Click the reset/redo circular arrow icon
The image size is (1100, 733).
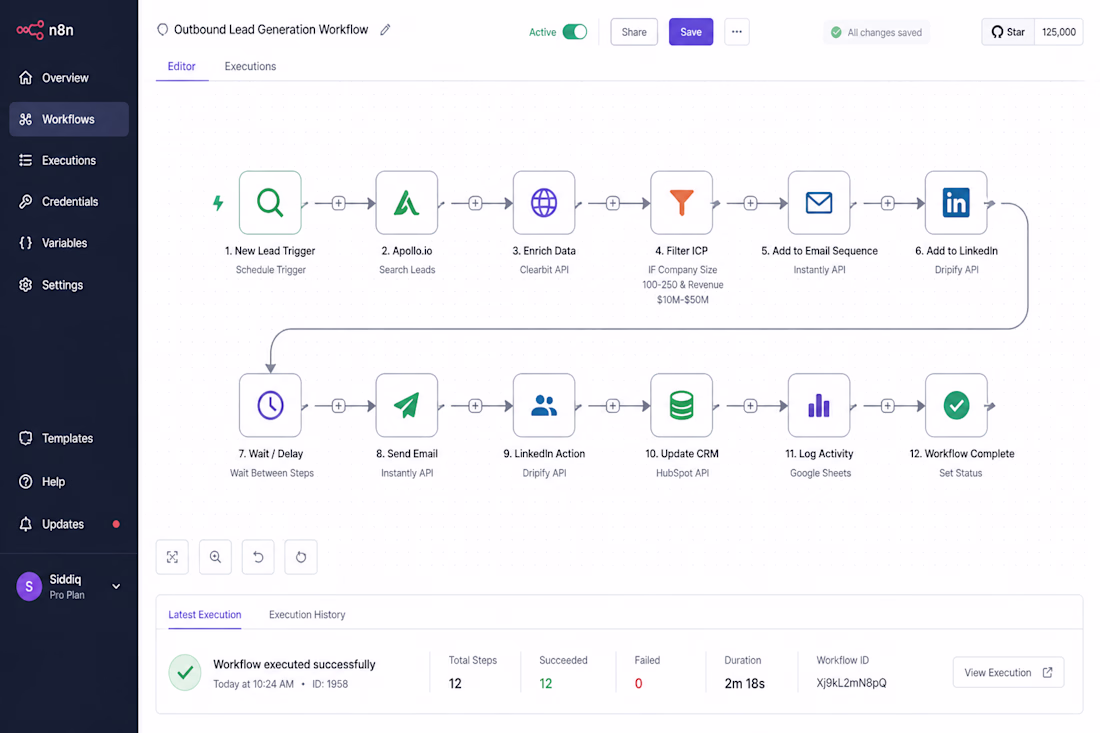(301, 557)
